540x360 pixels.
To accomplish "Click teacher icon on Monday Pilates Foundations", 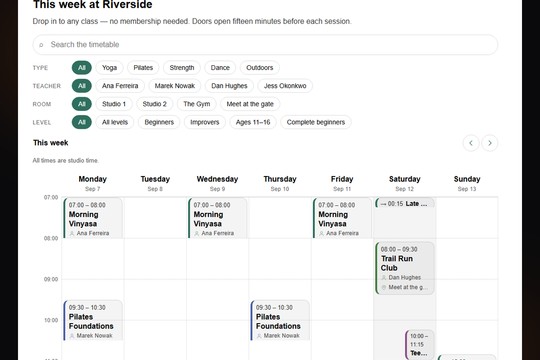I will [72, 336].
